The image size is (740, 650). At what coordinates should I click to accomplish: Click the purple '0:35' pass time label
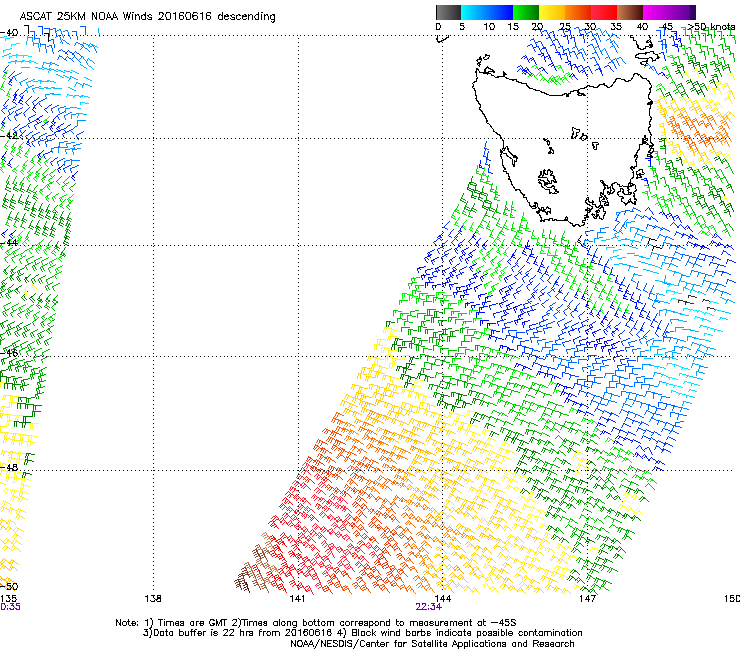point(10,607)
